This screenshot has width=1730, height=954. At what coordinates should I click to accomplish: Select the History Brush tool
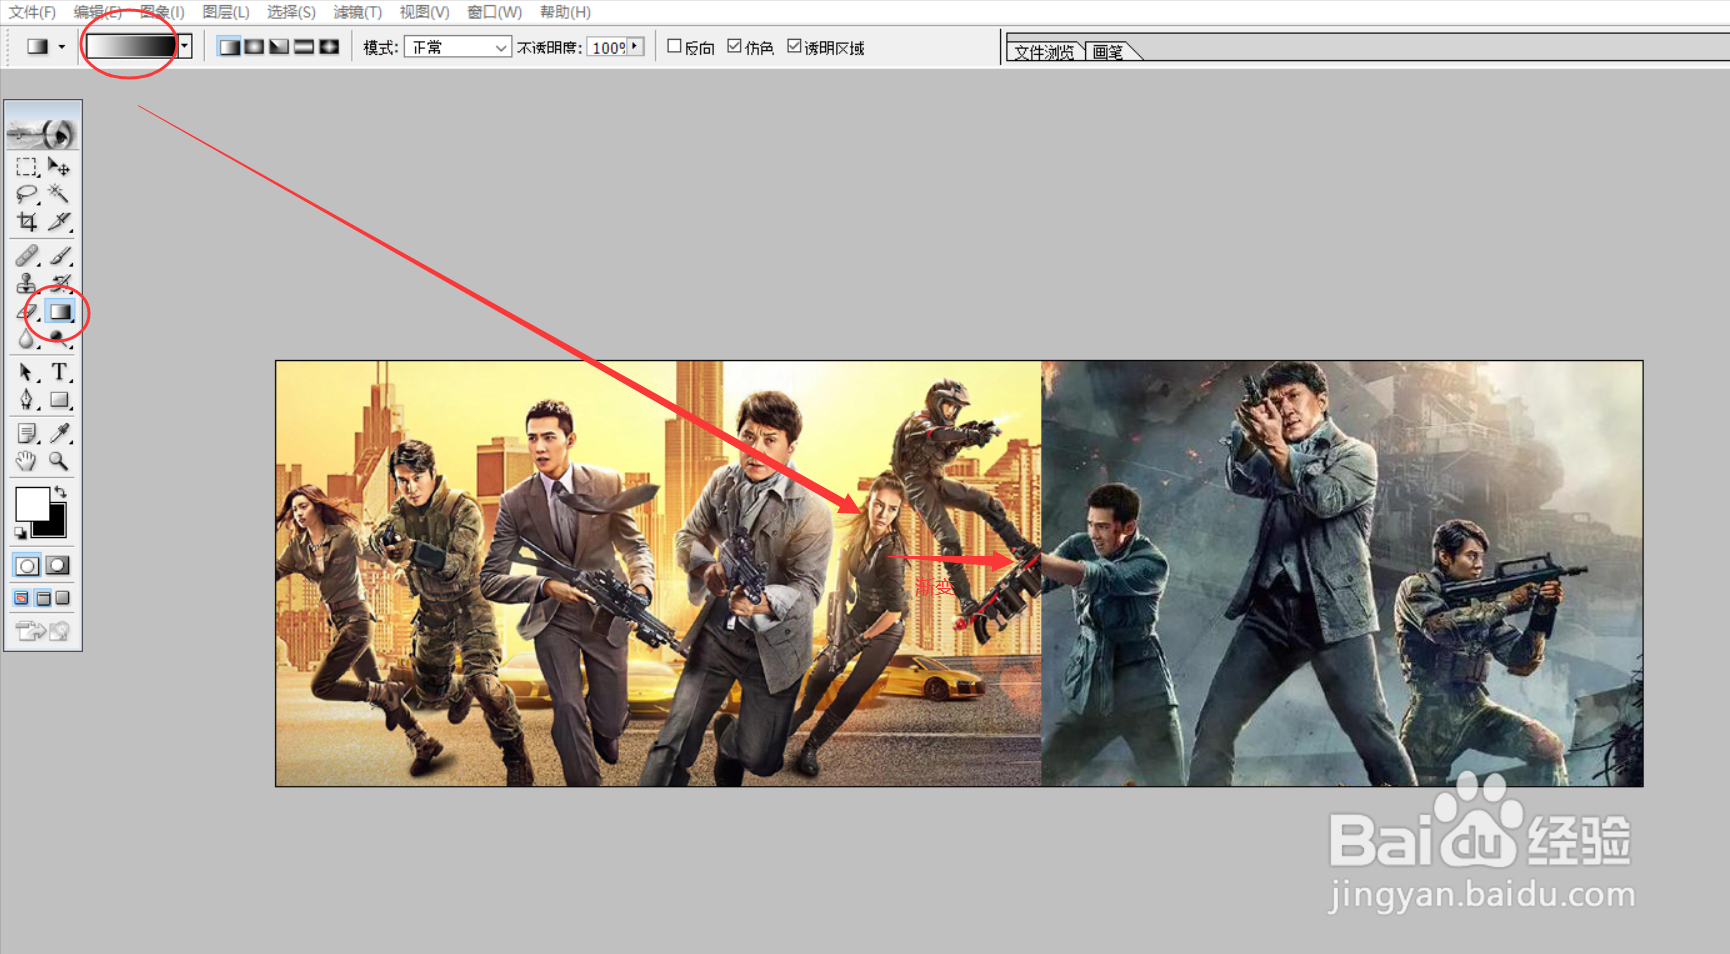pyautogui.click(x=59, y=284)
